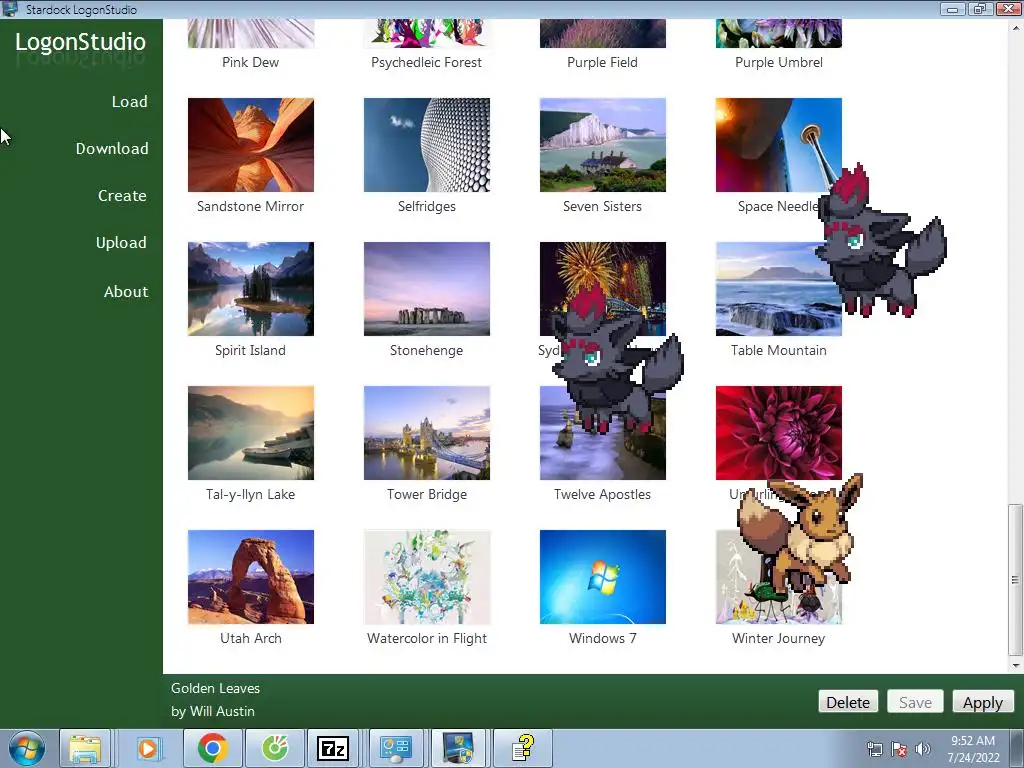Choose the Seven Sisters thumbnail
Screen dimensions: 1024x768
coord(603,145)
